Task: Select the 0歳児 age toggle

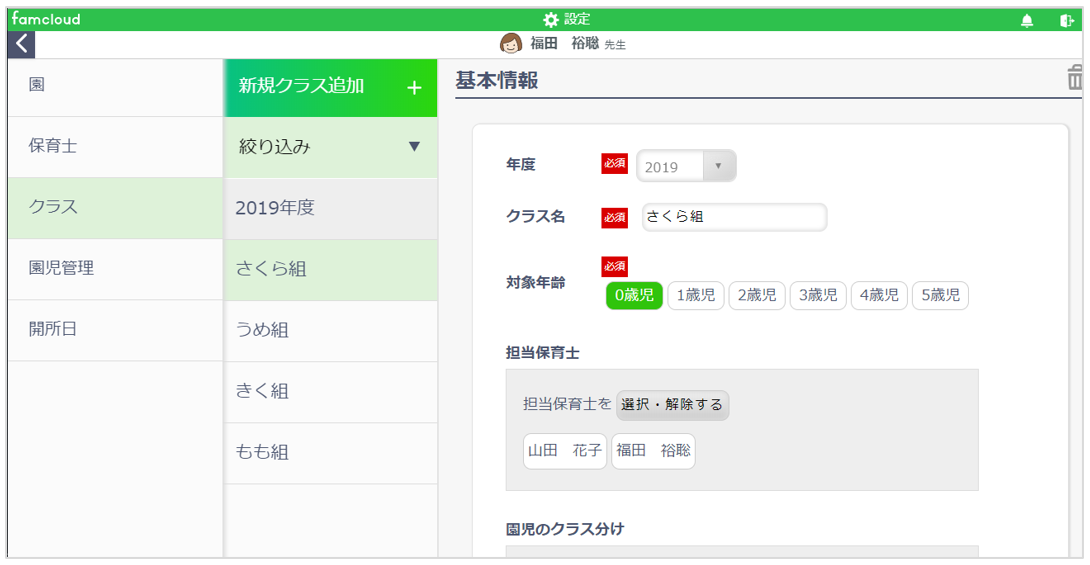Action: 634,295
